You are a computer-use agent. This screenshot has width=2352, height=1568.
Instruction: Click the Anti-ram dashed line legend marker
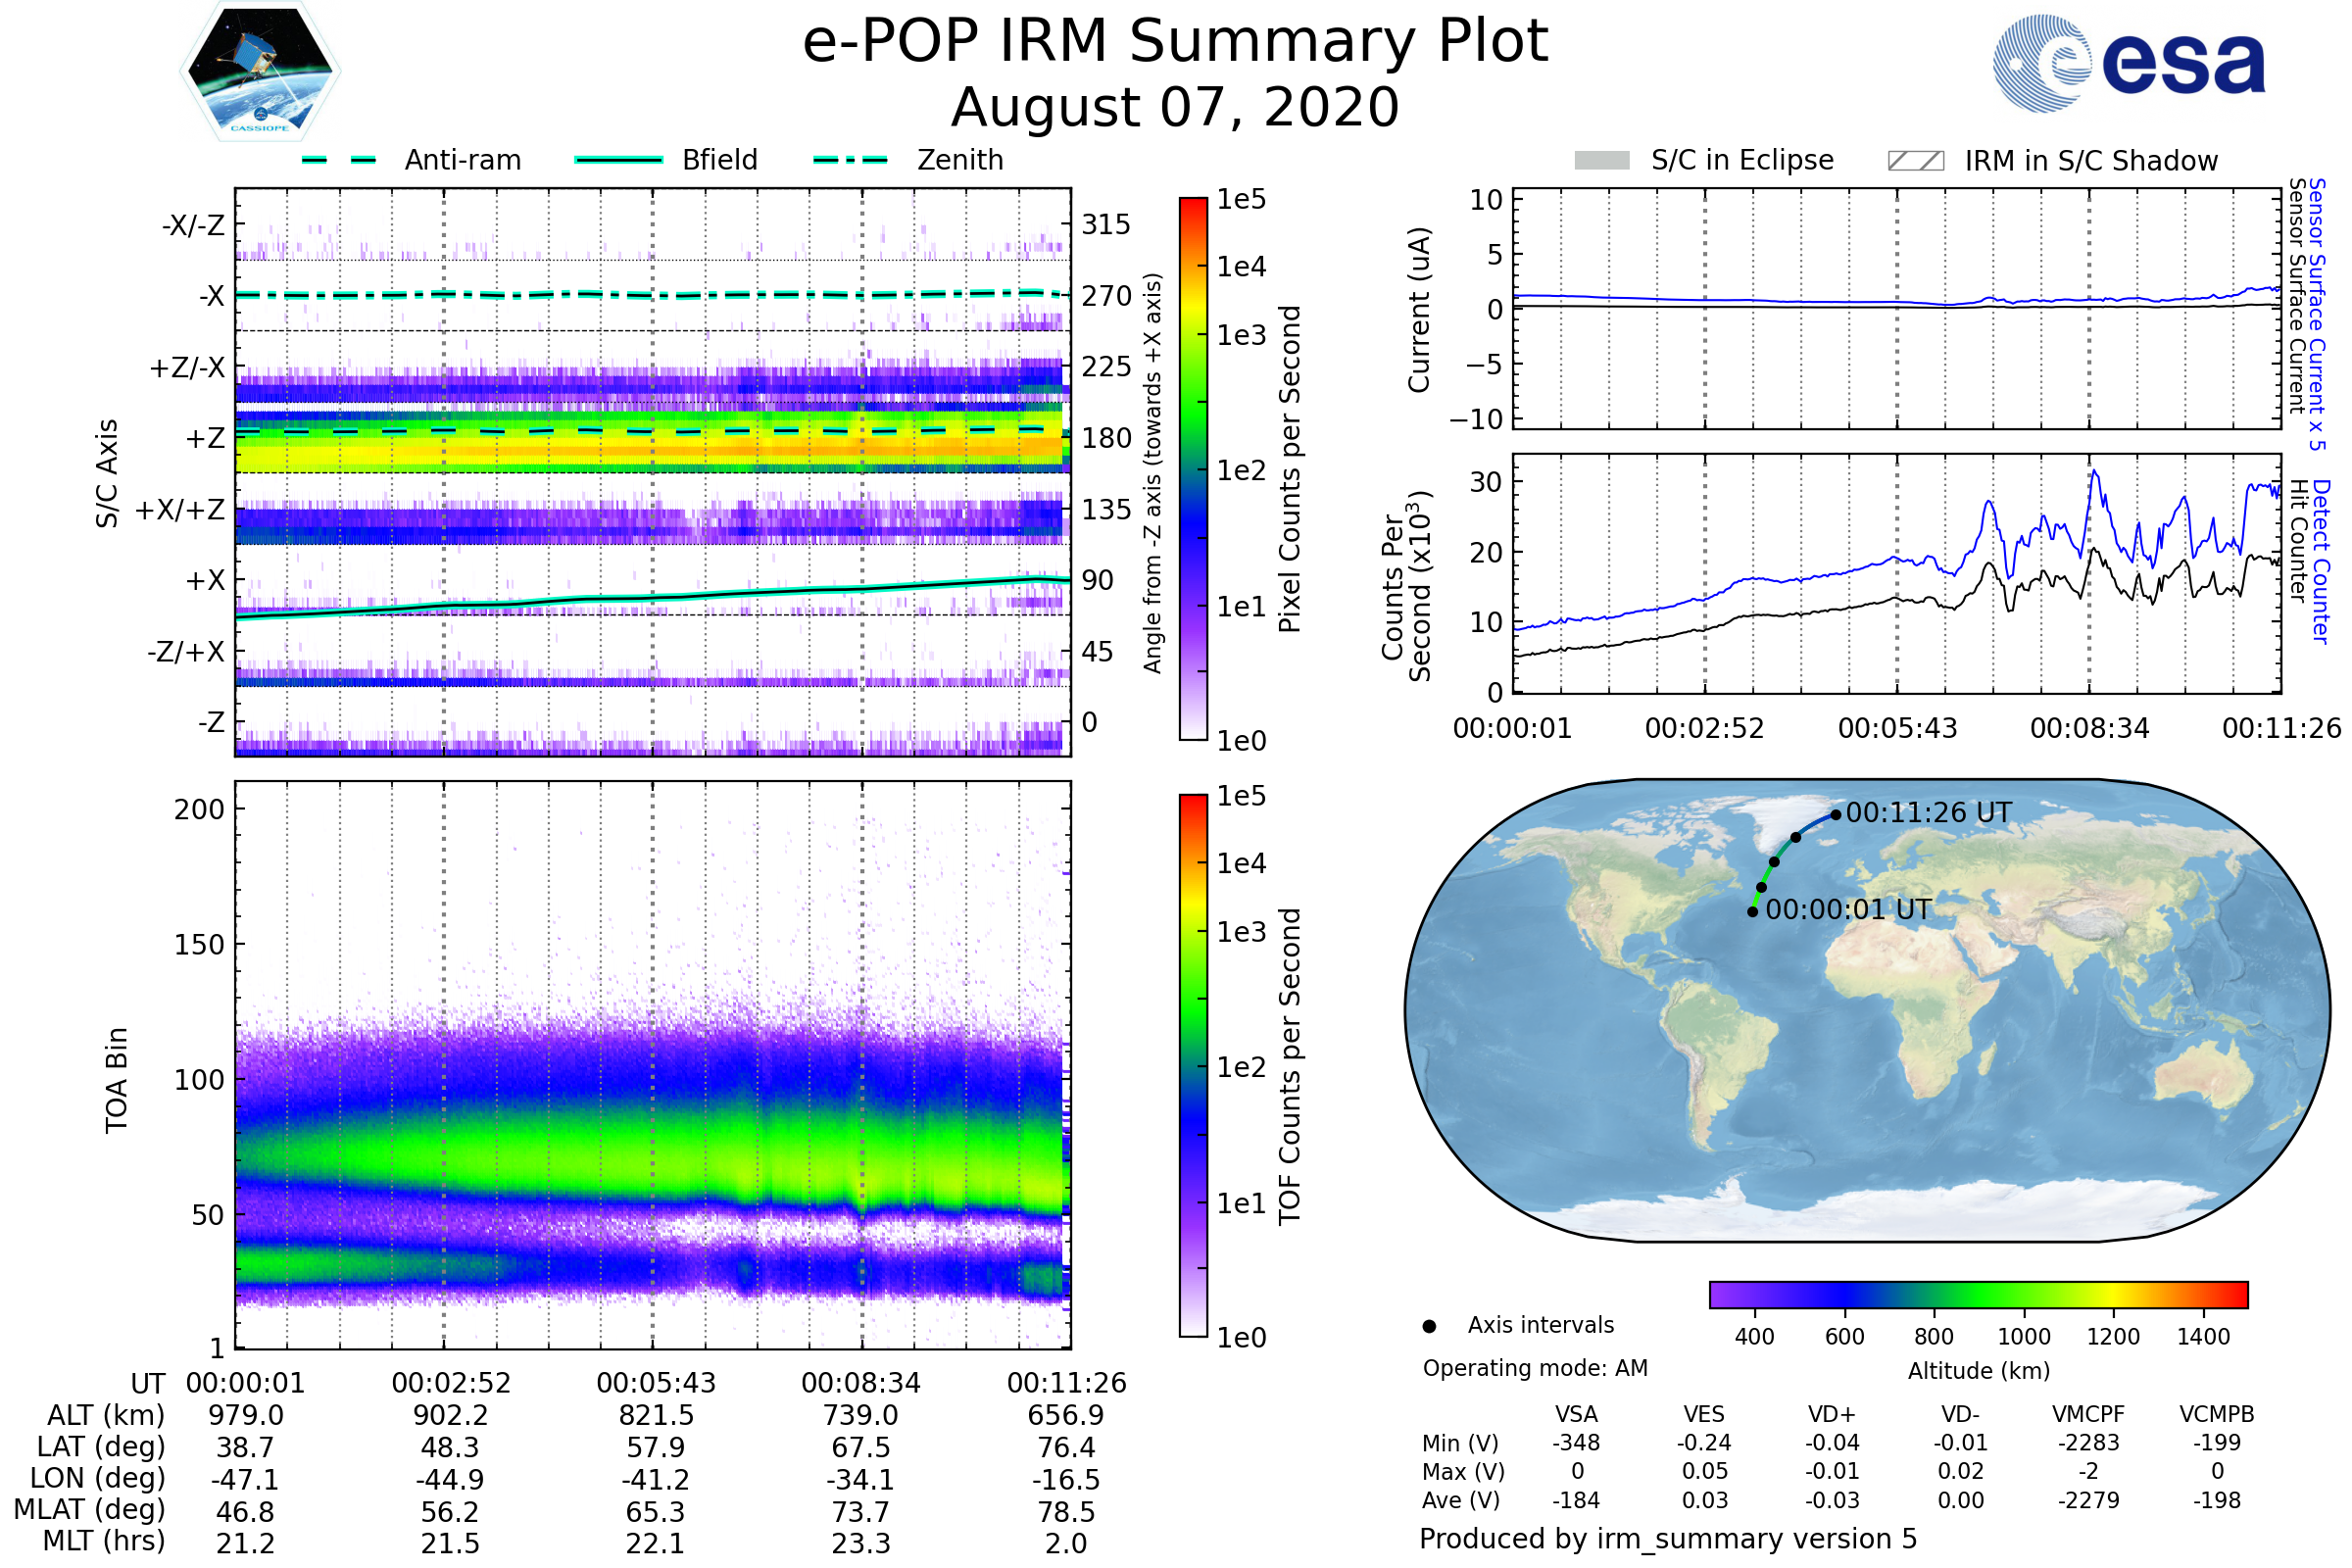pyautogui.click(x=339, y=160)
